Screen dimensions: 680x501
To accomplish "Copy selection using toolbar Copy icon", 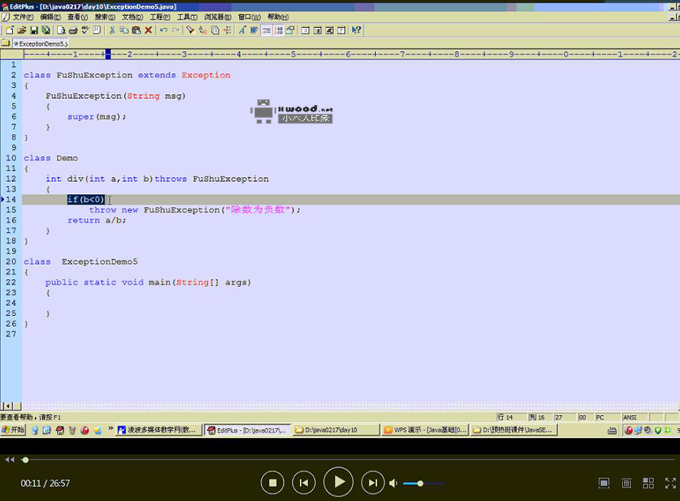I will click(124, 30).
